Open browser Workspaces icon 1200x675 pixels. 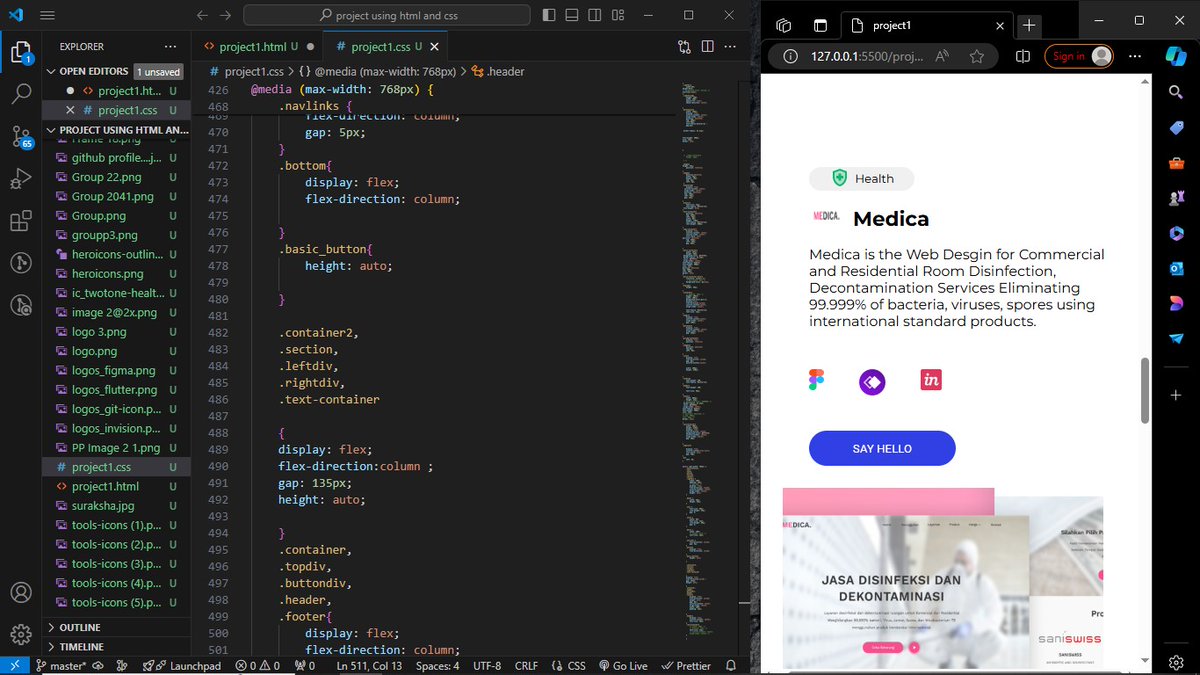[x=783, y=25]
